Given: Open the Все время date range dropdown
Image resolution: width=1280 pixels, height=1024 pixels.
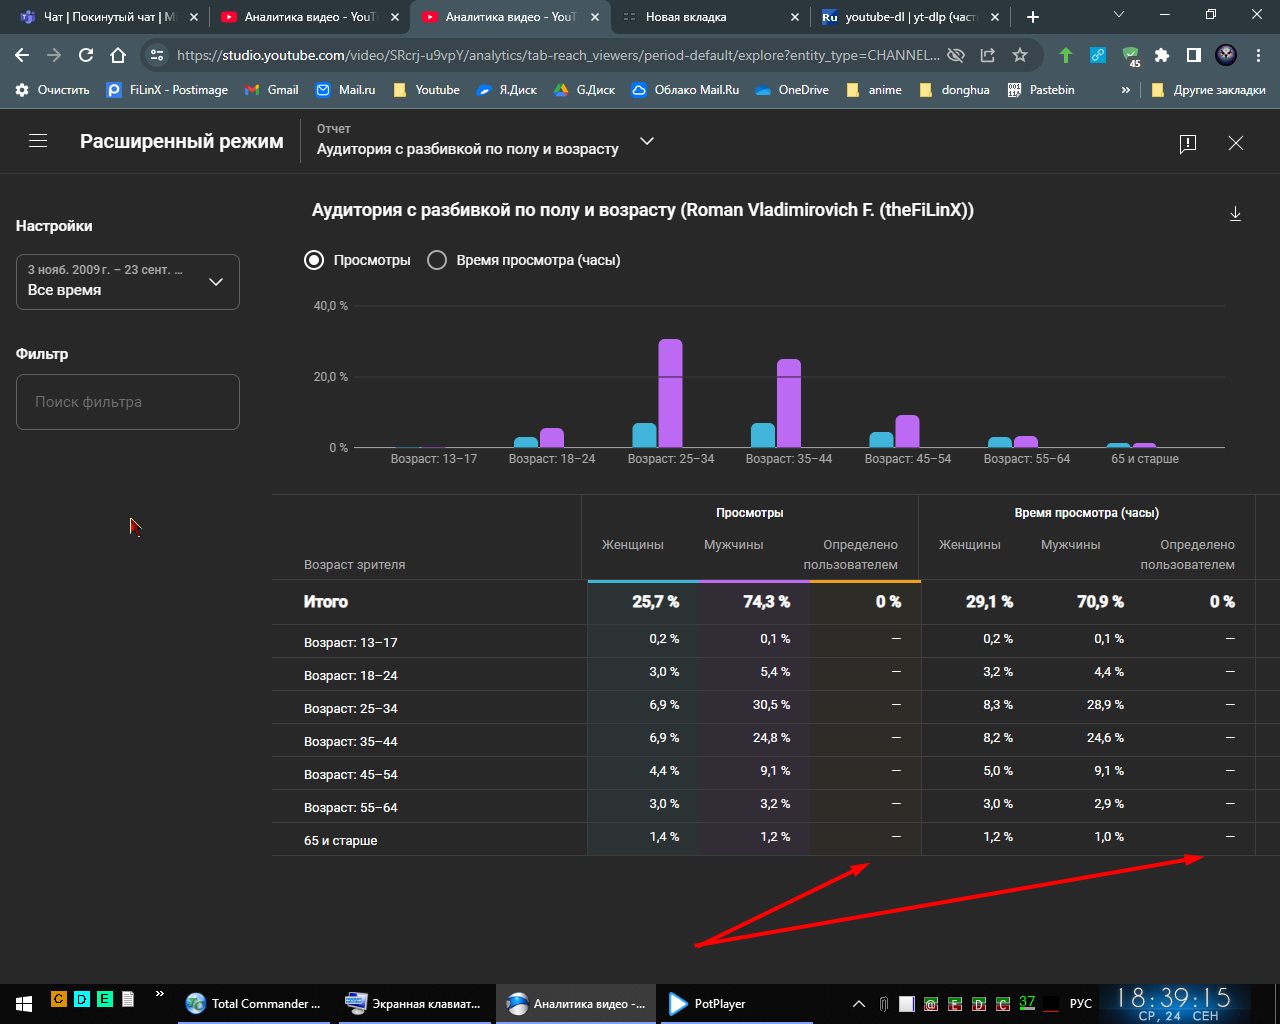Looking at the screenshot, I should pyautogui.click(x=128, y=281).
